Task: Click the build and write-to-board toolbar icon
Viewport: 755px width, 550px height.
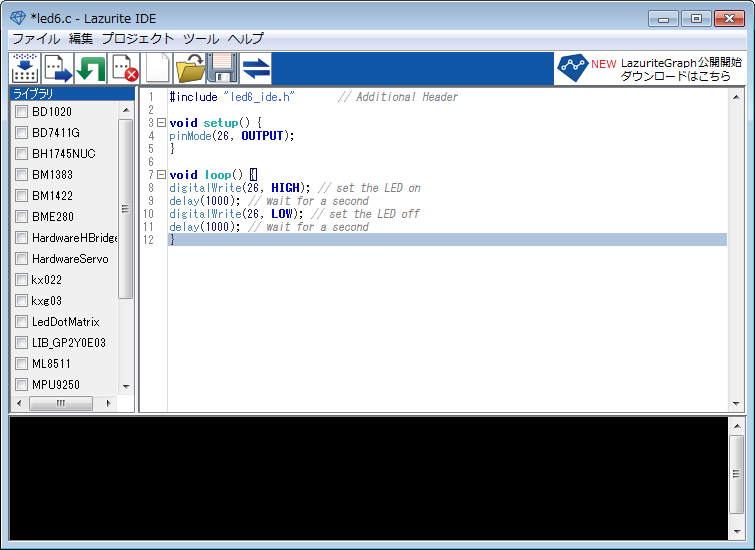Action: pos(25,68)
